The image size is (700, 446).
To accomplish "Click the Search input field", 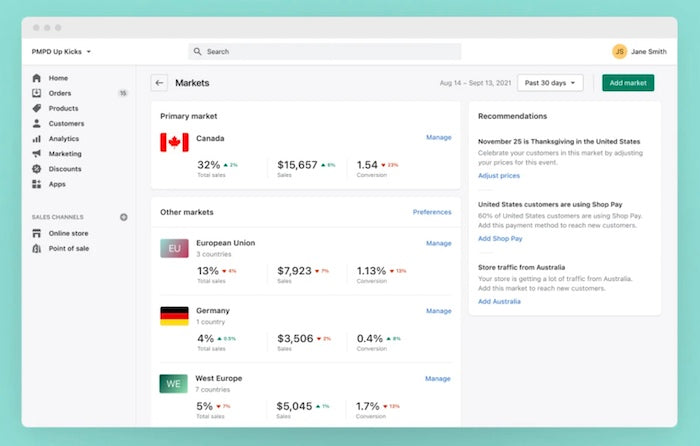I will pyautogui.click(x=325, y=51).
